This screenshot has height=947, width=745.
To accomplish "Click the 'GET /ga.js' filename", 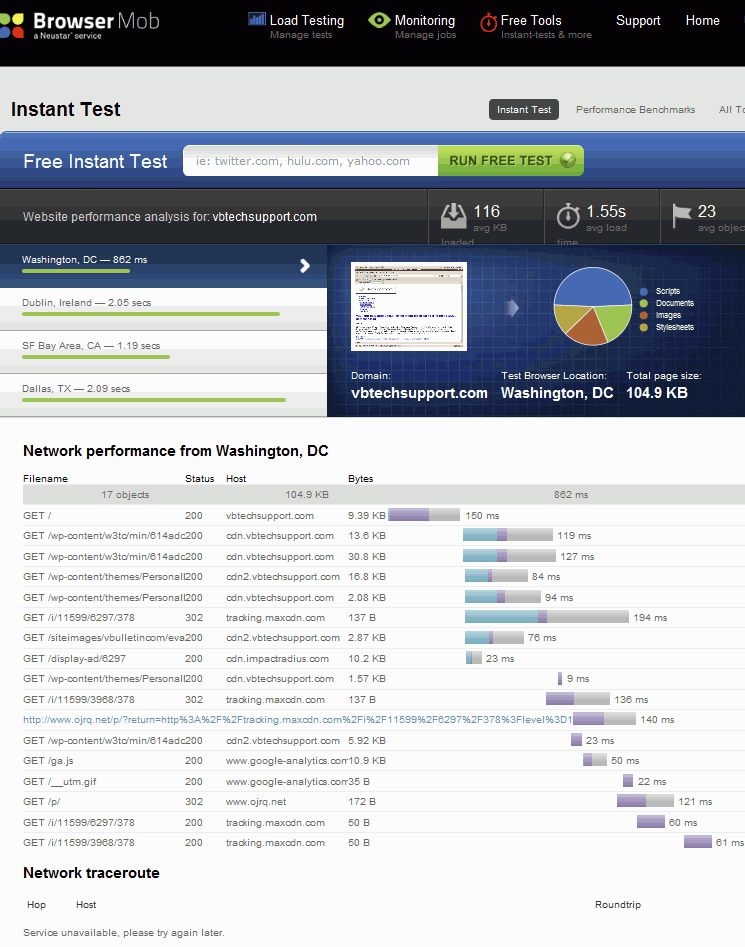I will 48,761.
